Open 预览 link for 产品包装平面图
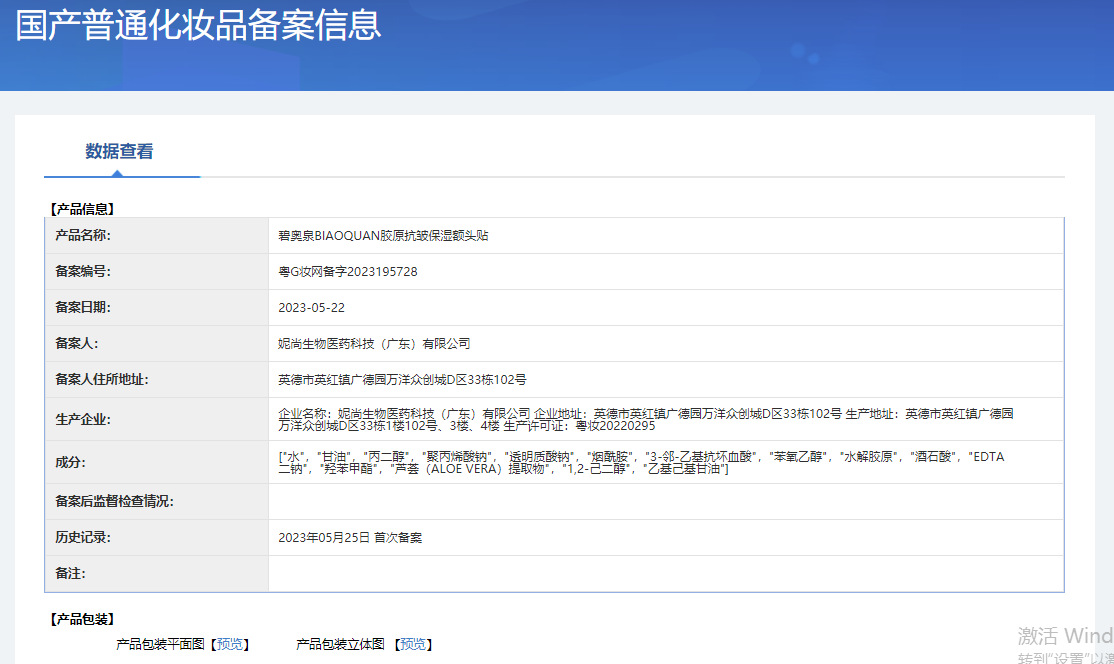Image resolution: width=1114 pixels, height=664 pixels. click(x=229, y=644)
